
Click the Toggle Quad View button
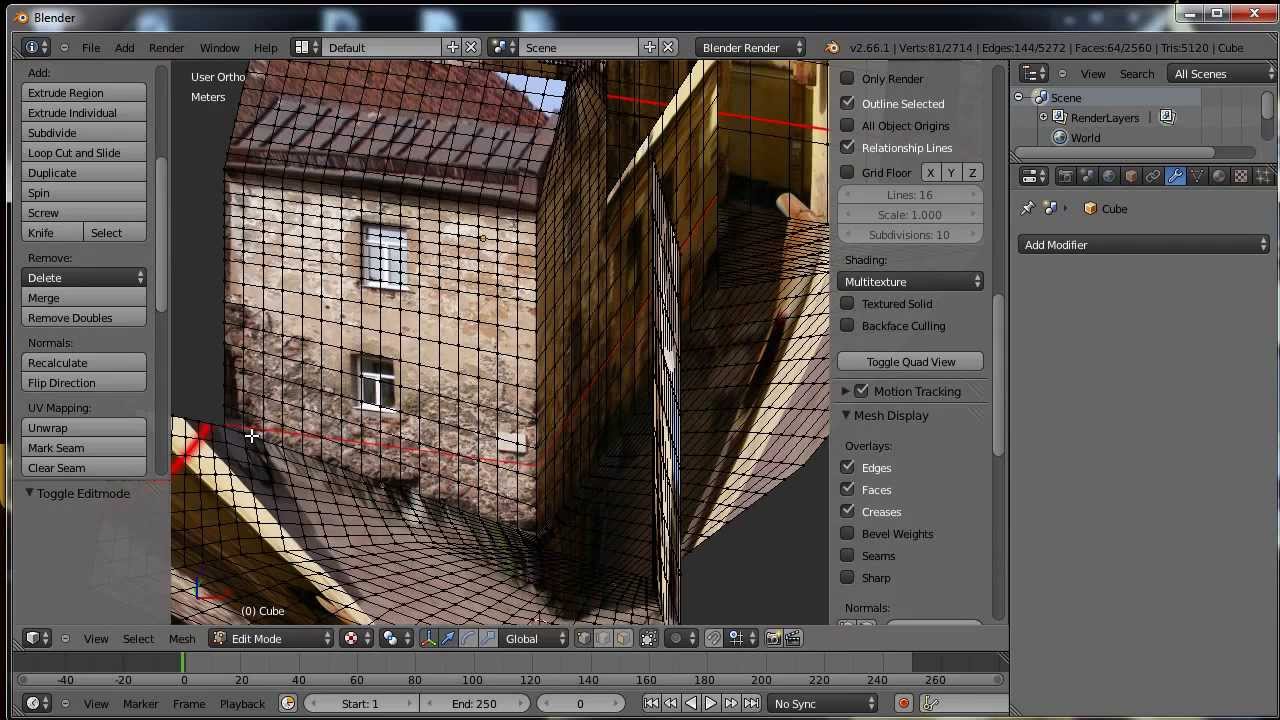911,362
